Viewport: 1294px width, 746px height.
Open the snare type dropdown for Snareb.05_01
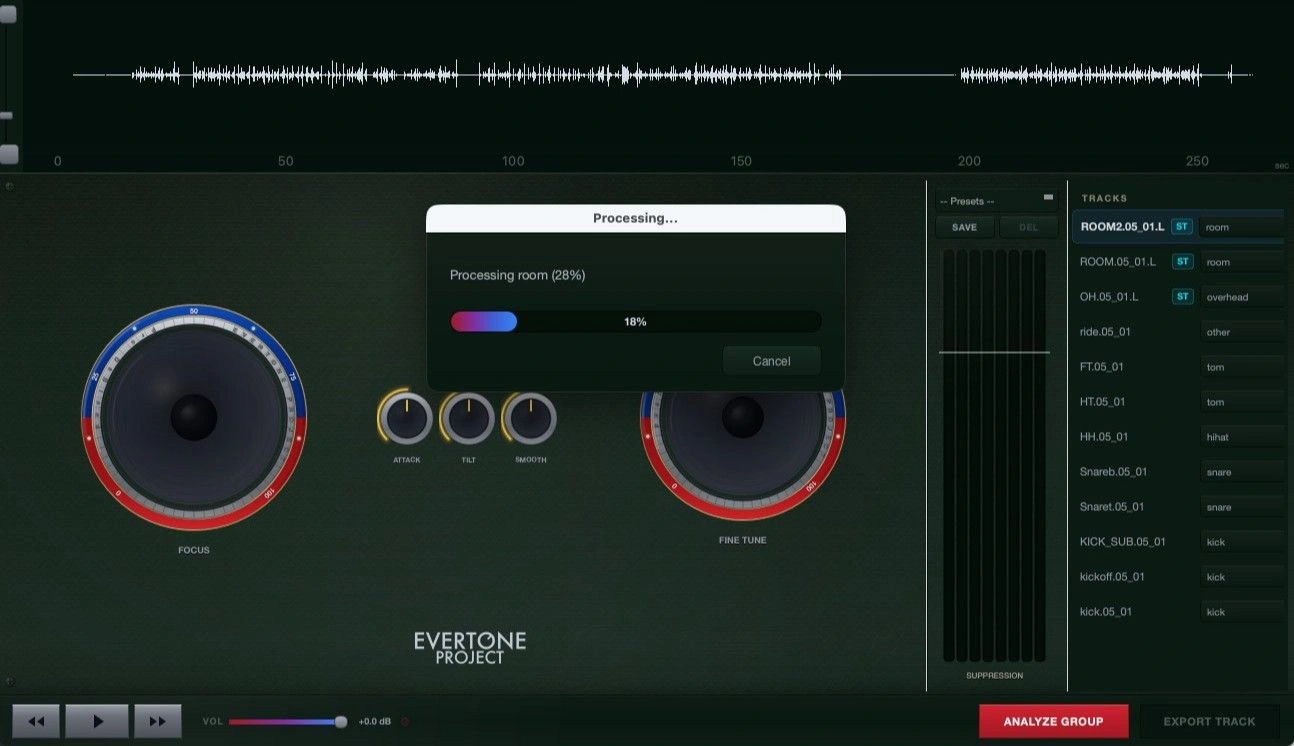[1242, 472]
